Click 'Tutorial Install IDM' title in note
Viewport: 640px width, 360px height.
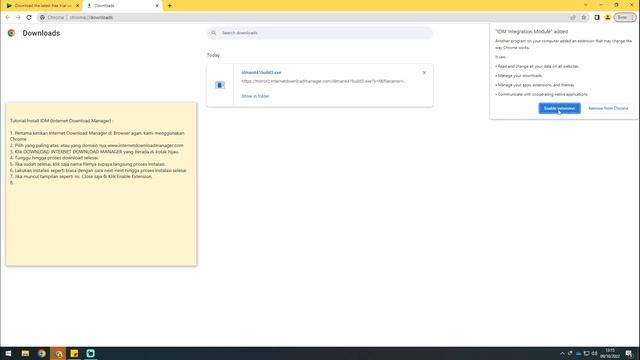pos(62,121)
